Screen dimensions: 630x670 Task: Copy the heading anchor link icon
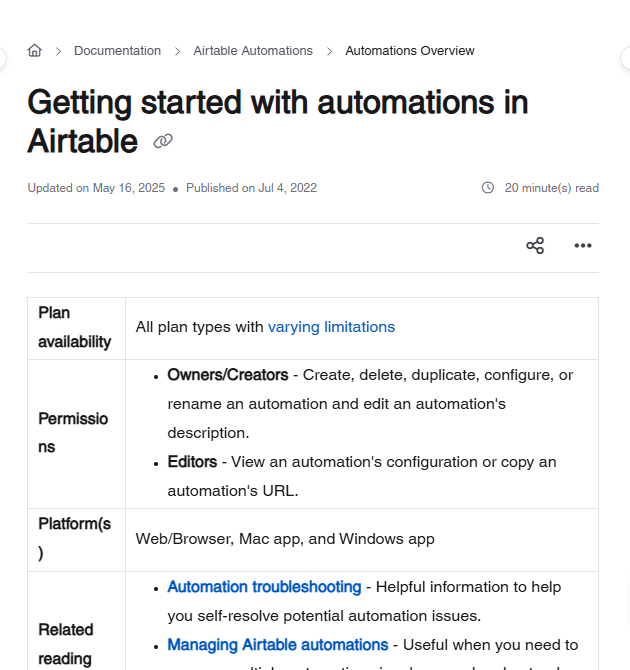pyautogui.click(x=163, y=141)
